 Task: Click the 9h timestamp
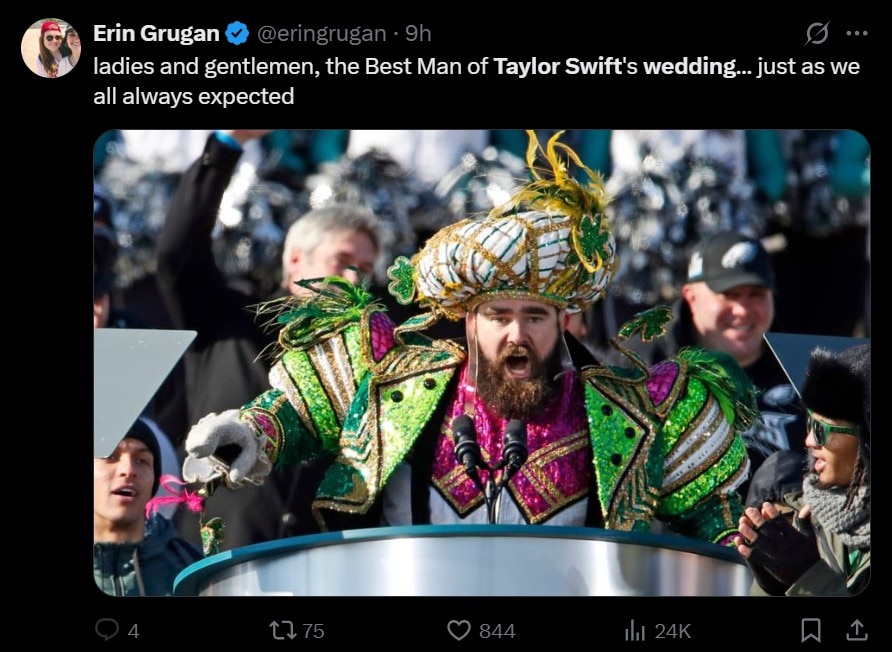tap(418, 33)
